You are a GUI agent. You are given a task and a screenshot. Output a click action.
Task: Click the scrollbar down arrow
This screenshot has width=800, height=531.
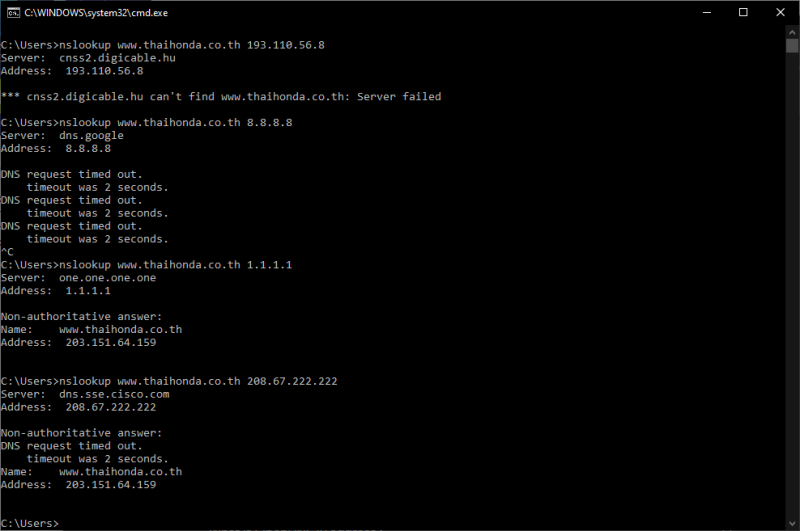(791, 523)
